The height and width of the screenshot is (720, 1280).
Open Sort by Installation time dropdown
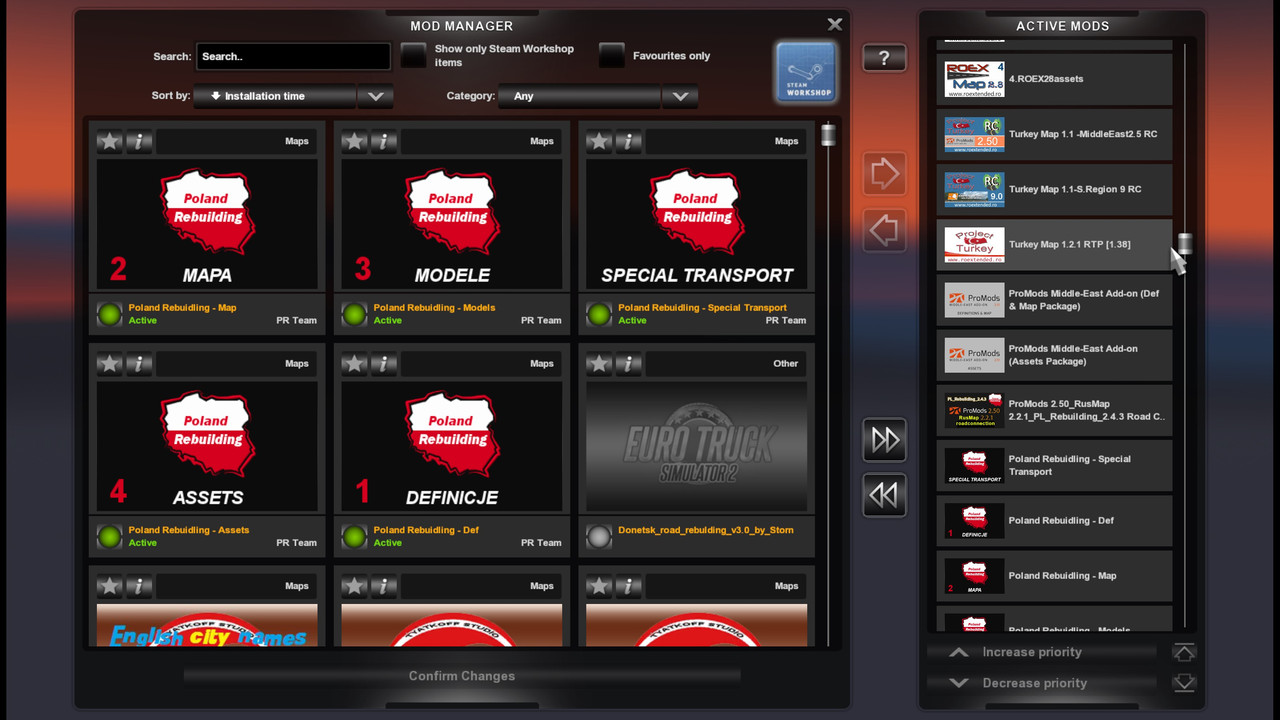coord(275,96)
